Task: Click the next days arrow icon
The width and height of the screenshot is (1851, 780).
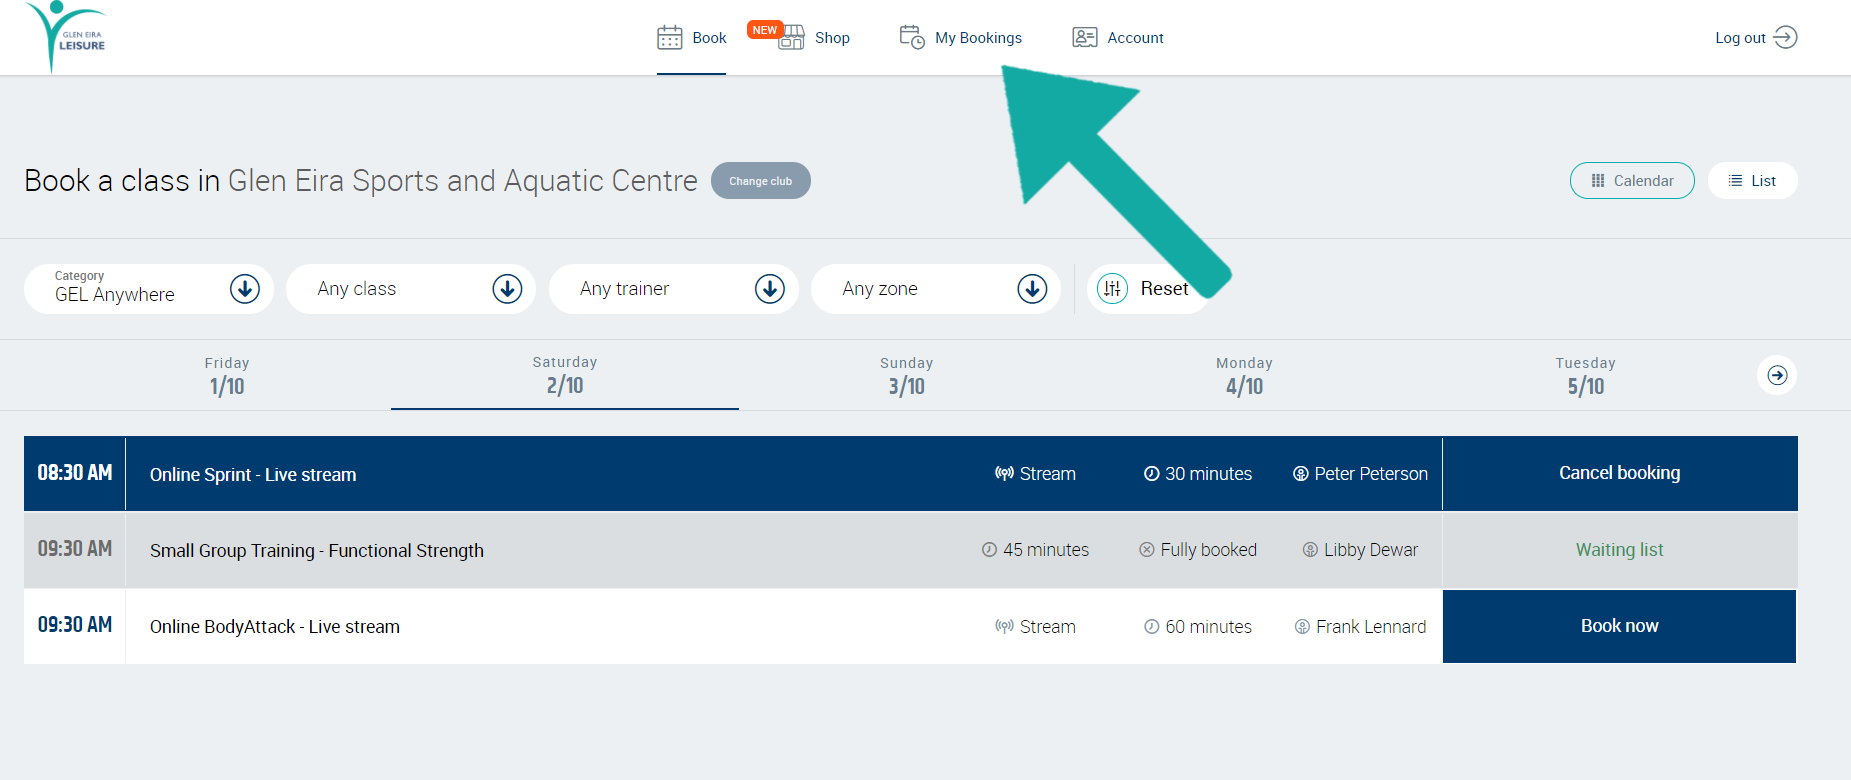Action: [1777, 375]
